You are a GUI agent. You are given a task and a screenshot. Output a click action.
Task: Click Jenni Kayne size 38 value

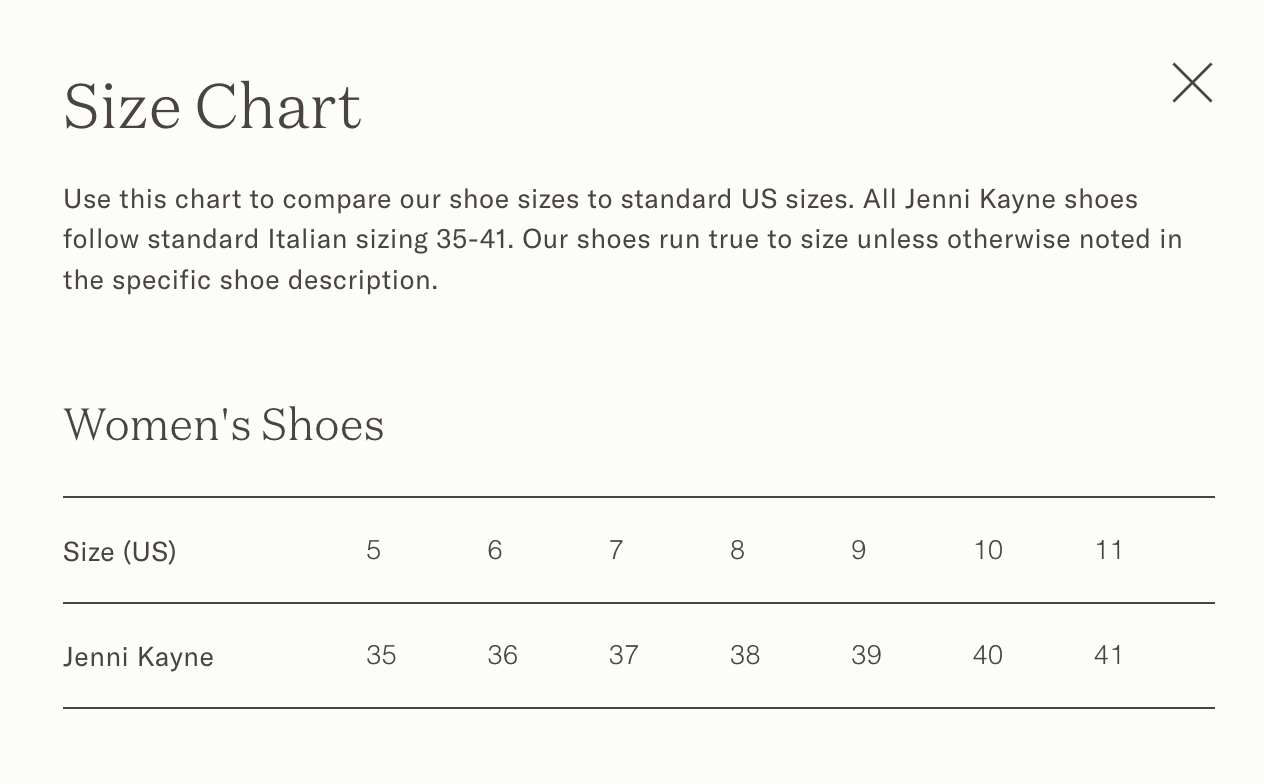click(745, 655)
